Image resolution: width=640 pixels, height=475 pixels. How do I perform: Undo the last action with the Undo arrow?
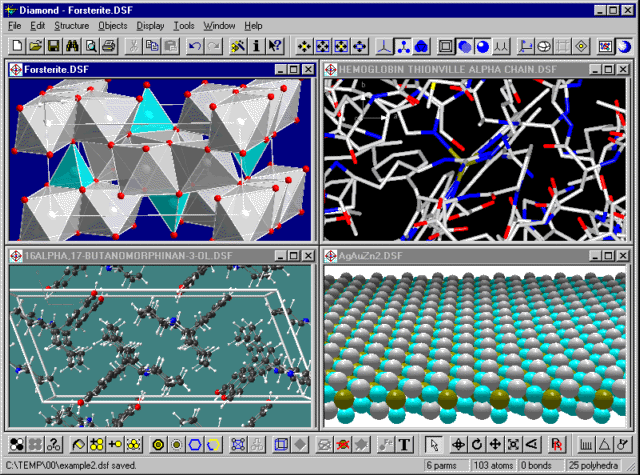[x=194, y=46]
